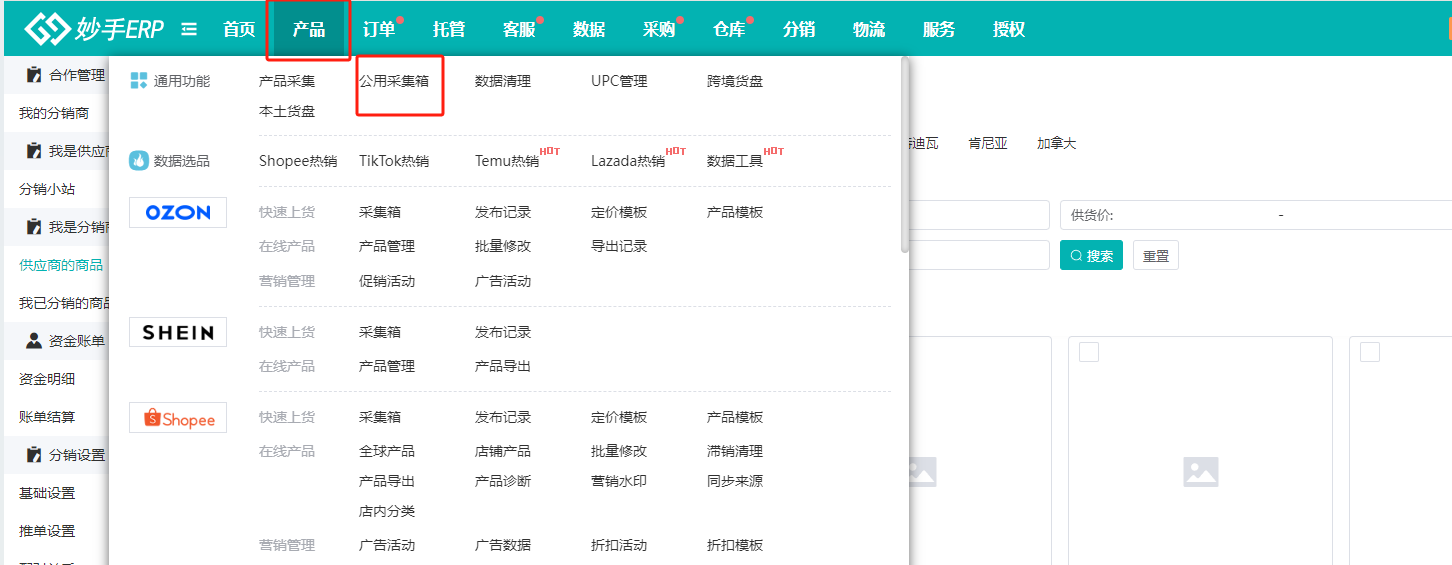Open SHEIN 产品导出
Screen dimensions: 1452x565
[x=503, y=366]
